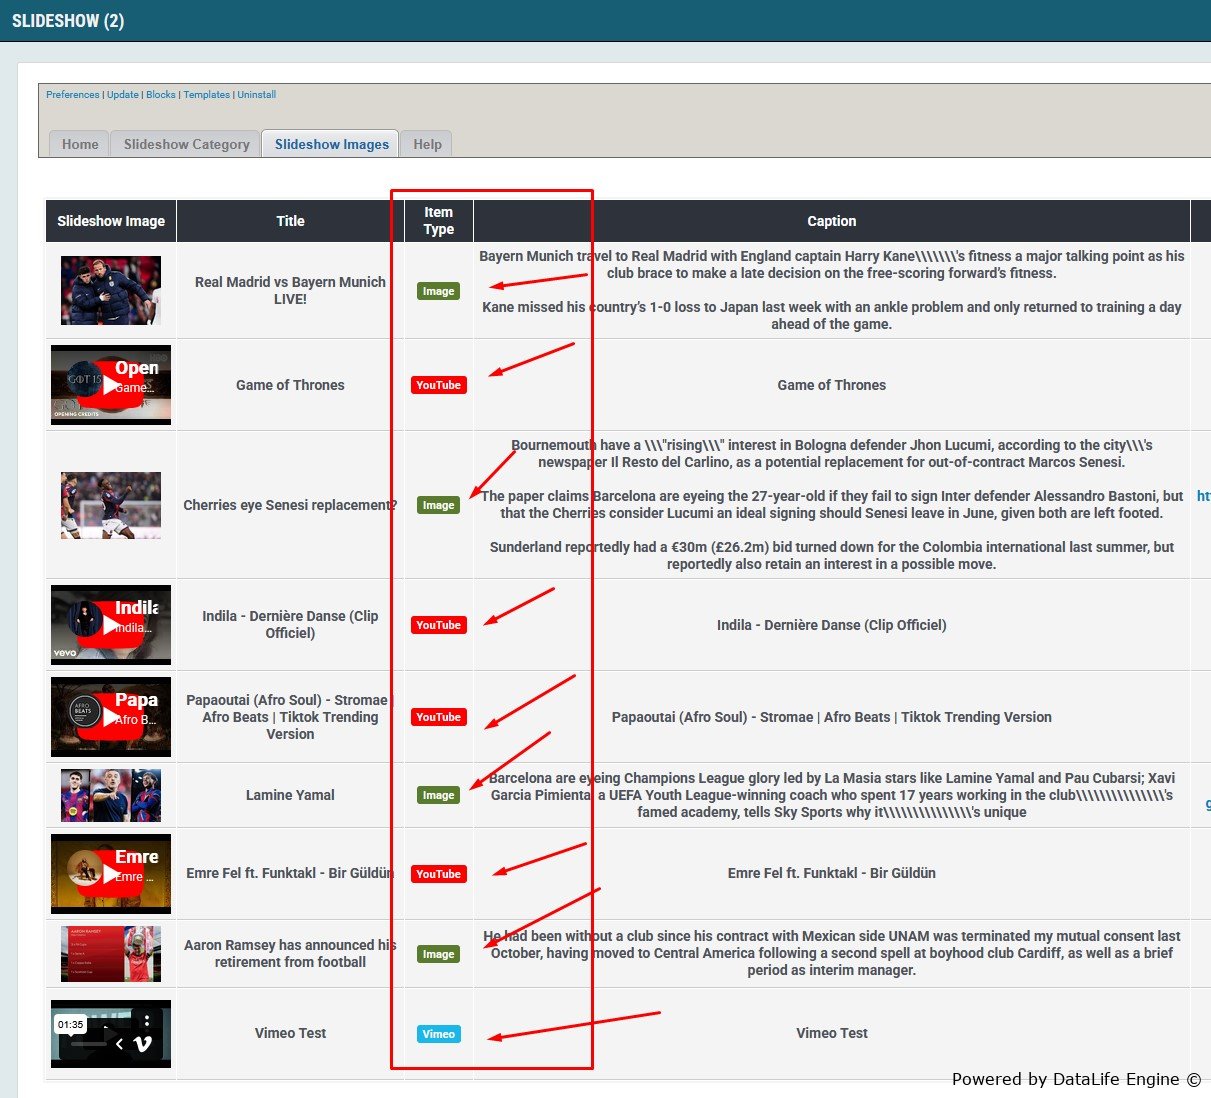The height and width of the screenshot is (1098, 1211).
Task: Click the Real Madrid slideshow thumbnail
Action: 111,290
